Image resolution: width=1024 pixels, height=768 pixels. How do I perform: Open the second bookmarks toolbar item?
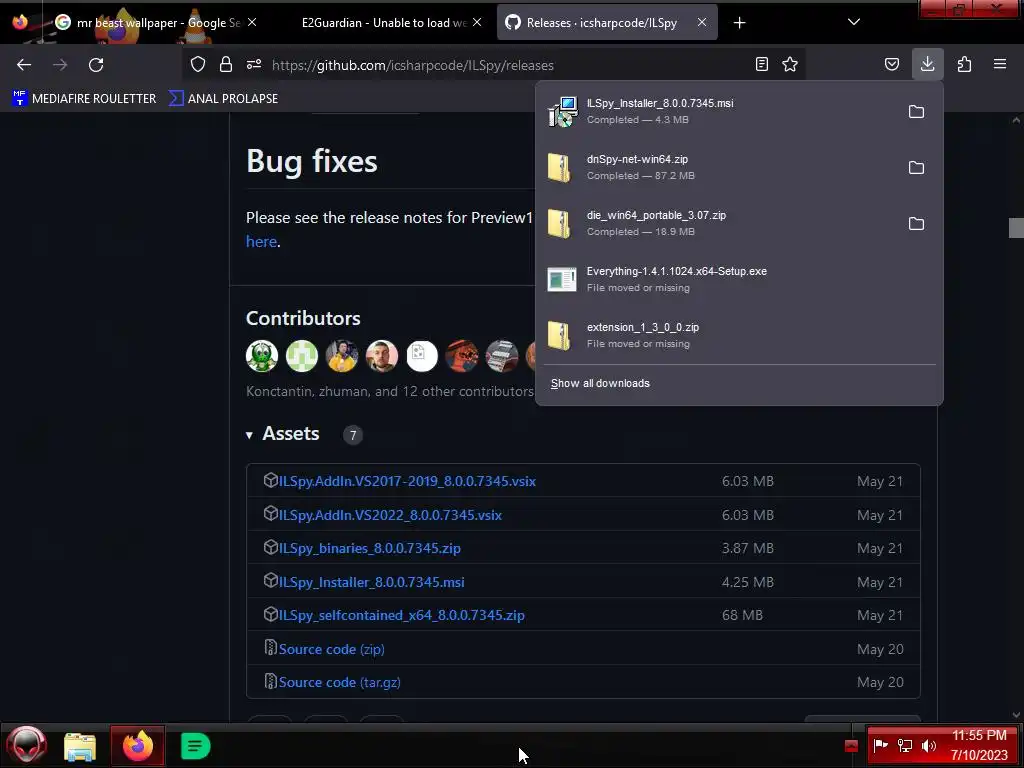click(x=223, y=99)
